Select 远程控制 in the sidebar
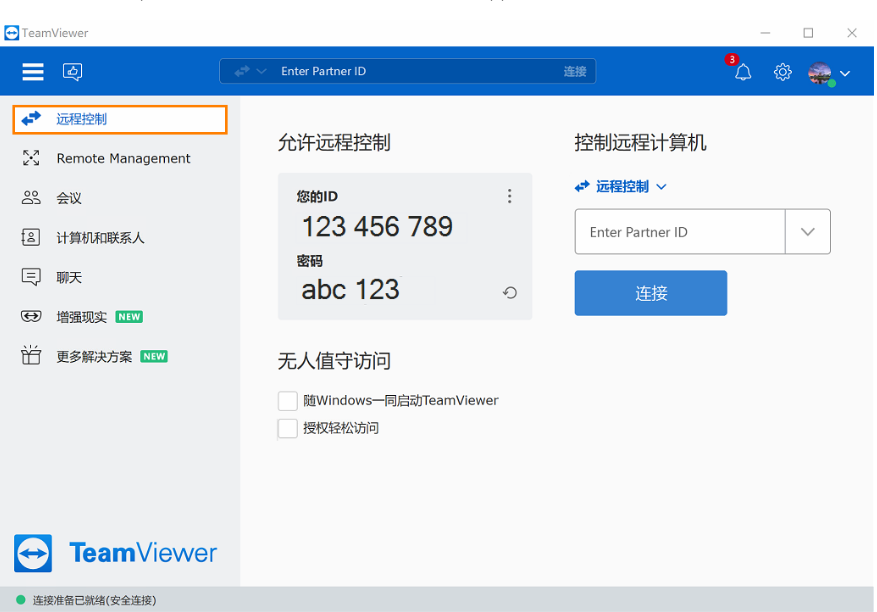Screen dimensions: 877x612 (x=120, y=119)
